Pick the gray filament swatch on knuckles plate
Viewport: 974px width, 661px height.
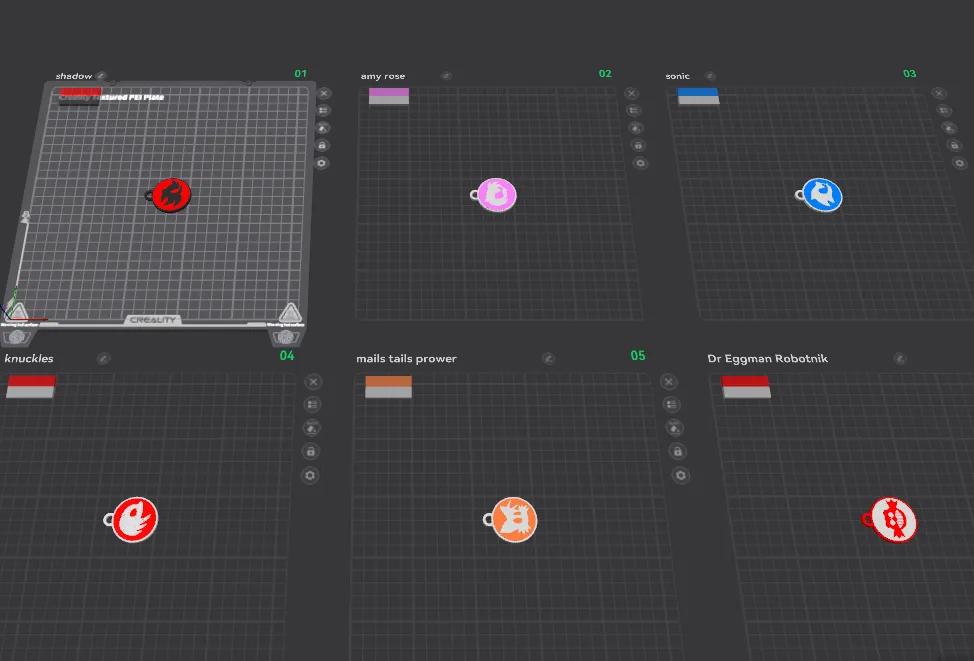click(x=30, y=391)
